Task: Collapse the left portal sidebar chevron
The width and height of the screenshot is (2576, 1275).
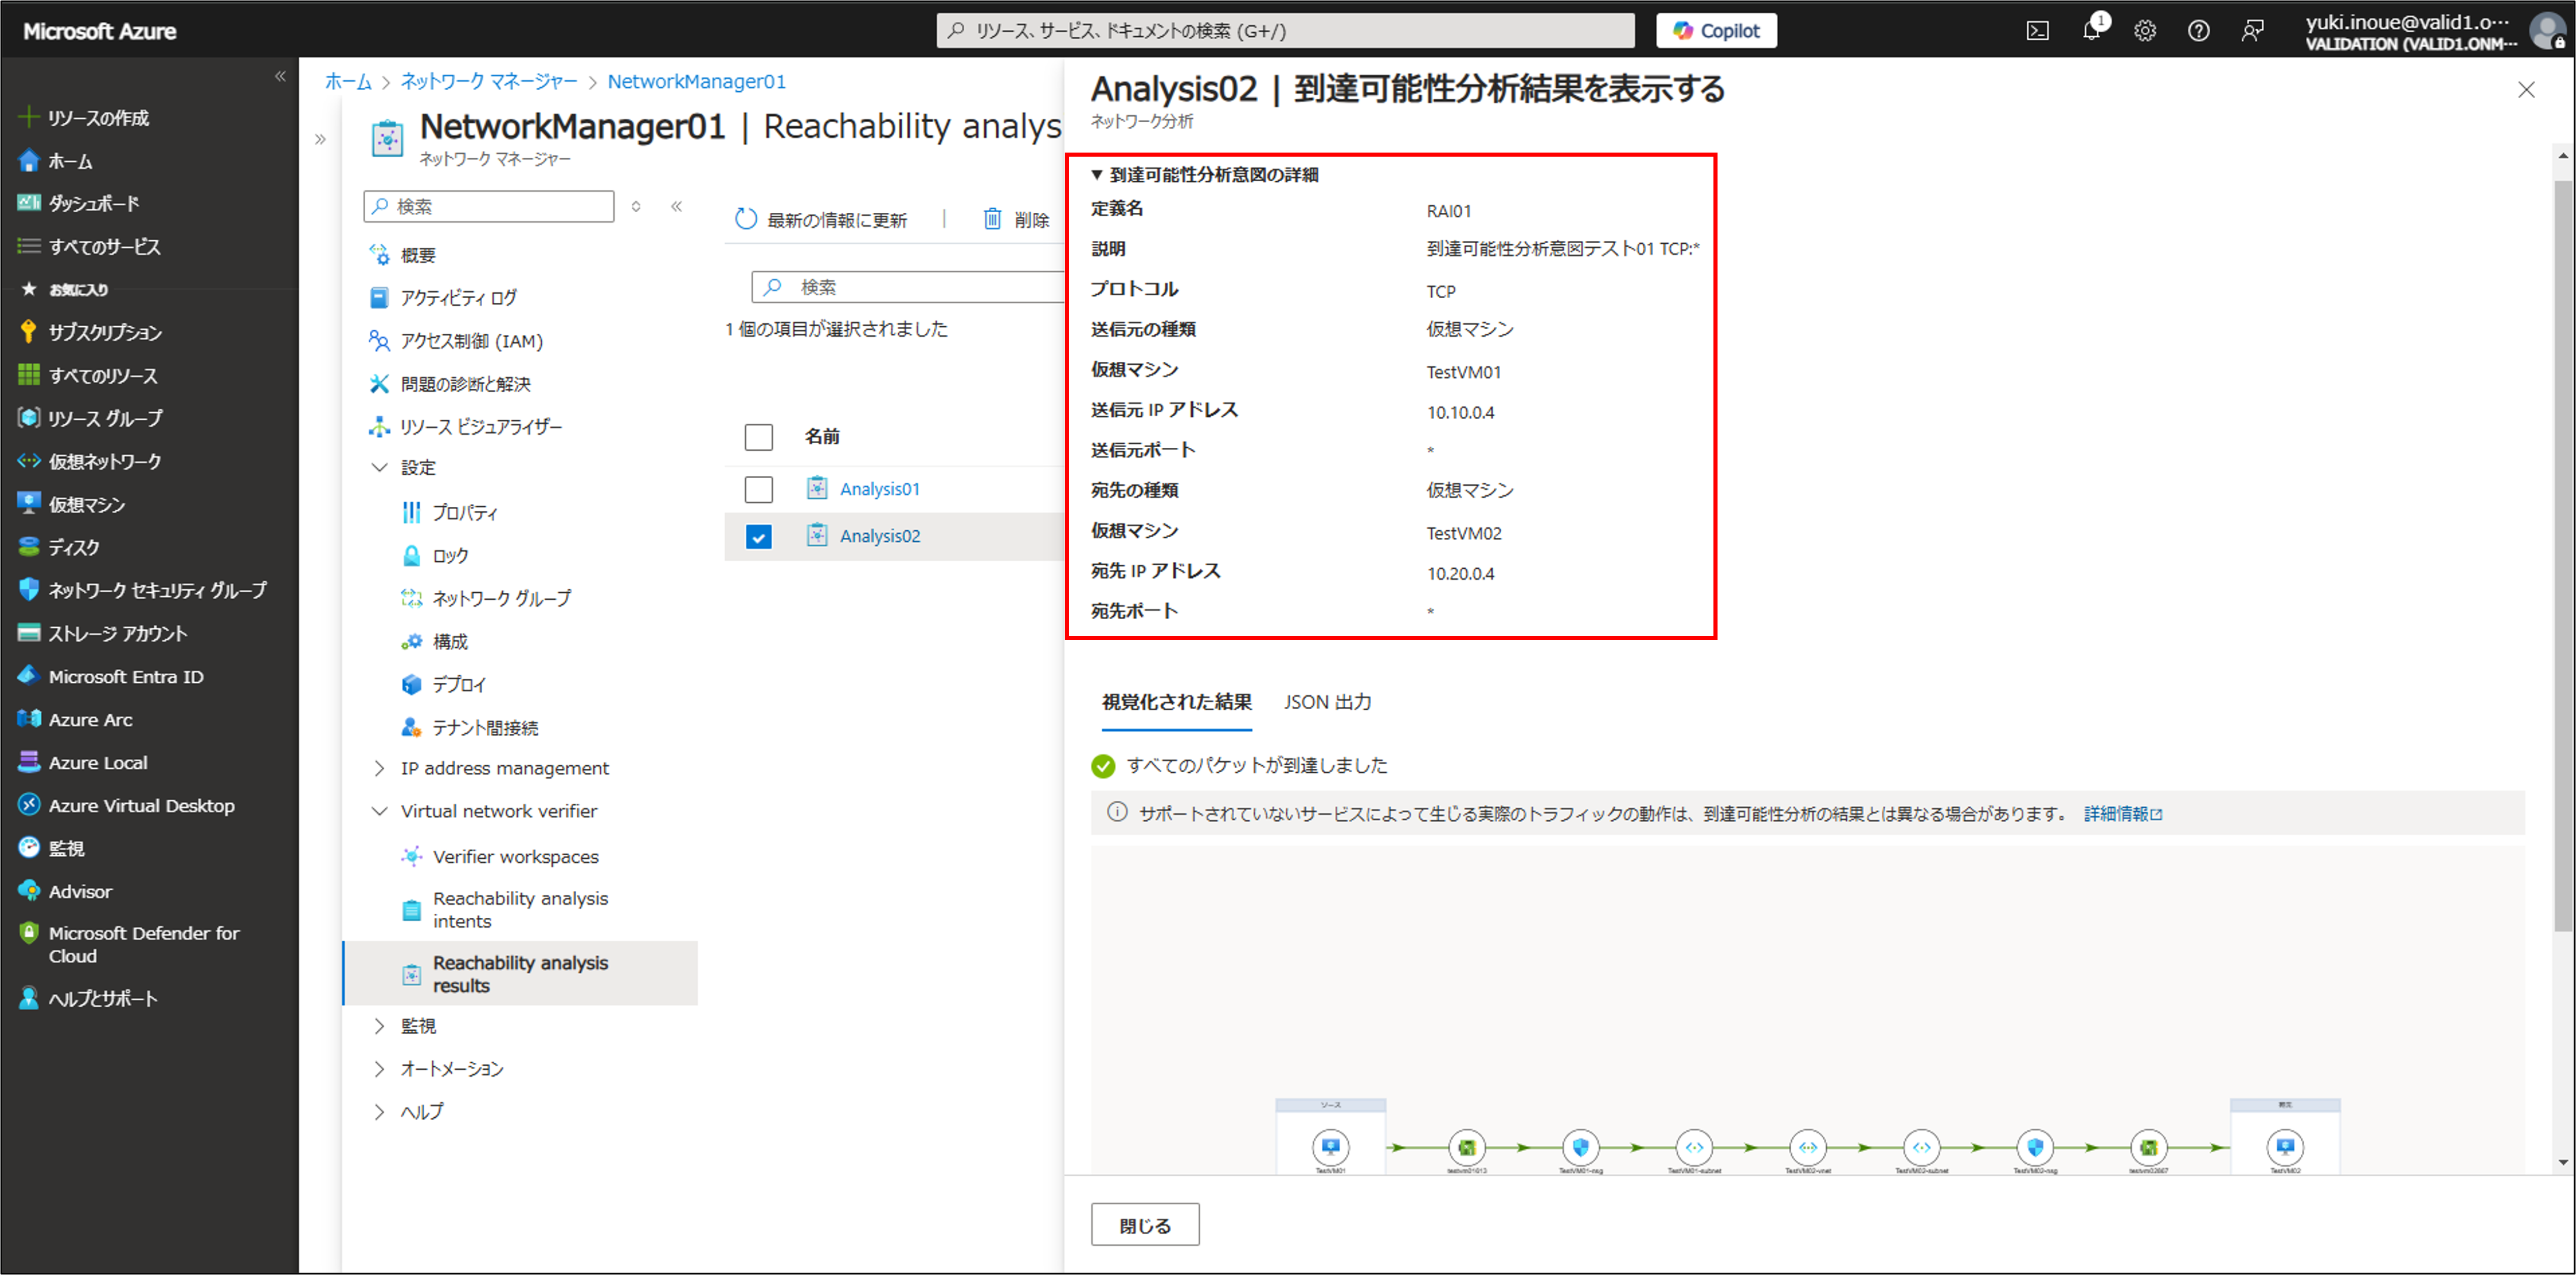Action: click(x=280, y=76)
